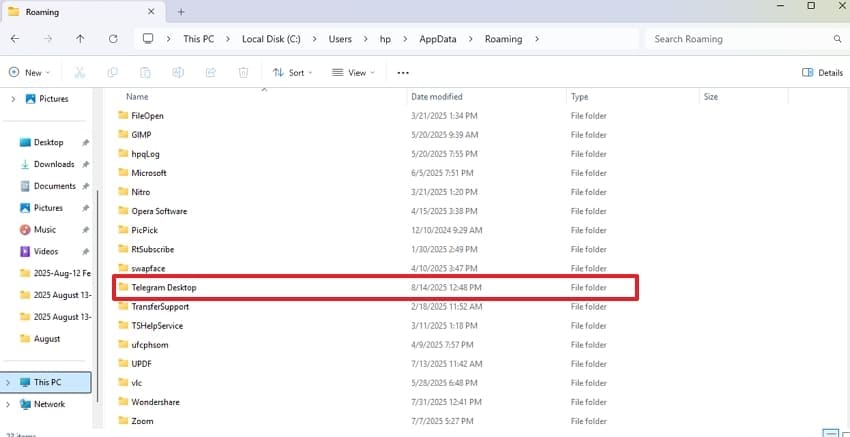Click the Delete trash icon
Image resolution: width=850 pixels, height=437 pixels.
[244, 73]
